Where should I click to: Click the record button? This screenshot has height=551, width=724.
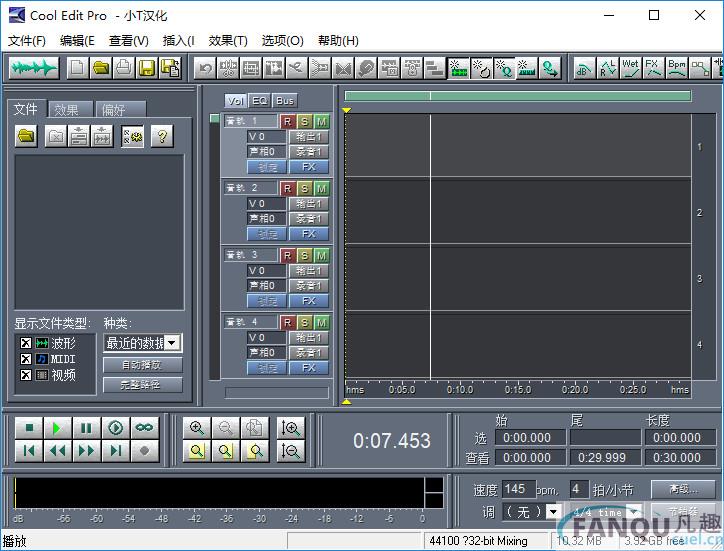[145, 451]
